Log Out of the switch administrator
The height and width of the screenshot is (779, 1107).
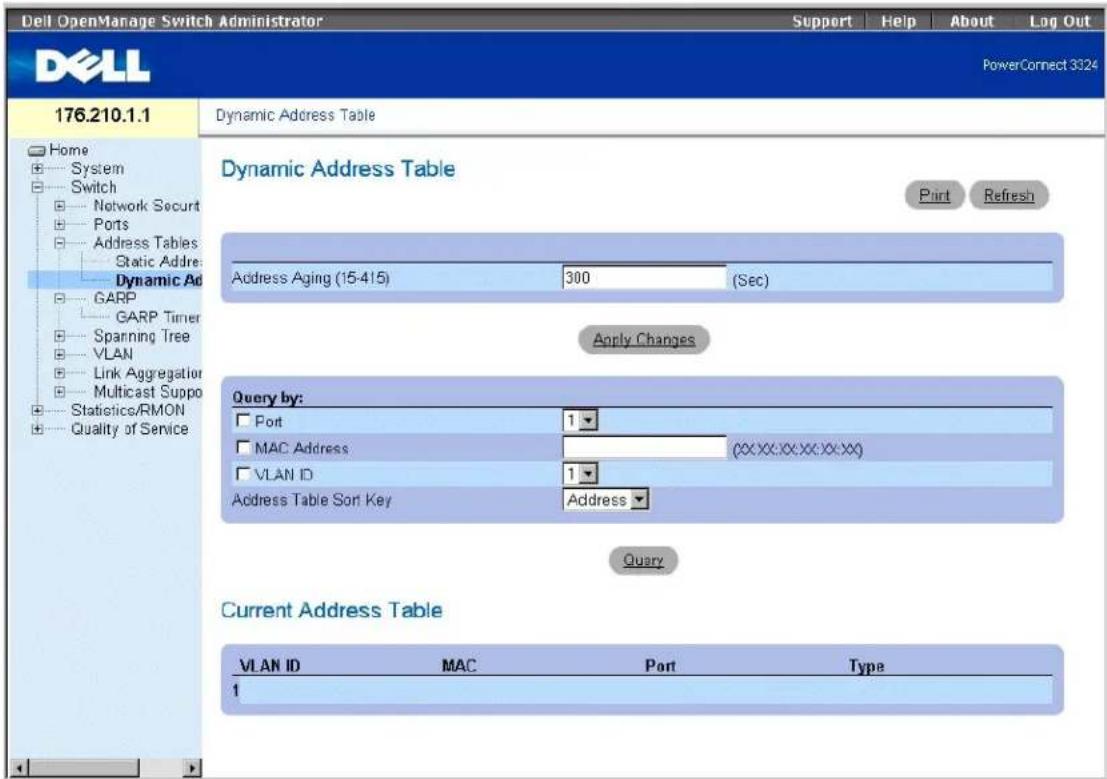1060,21
